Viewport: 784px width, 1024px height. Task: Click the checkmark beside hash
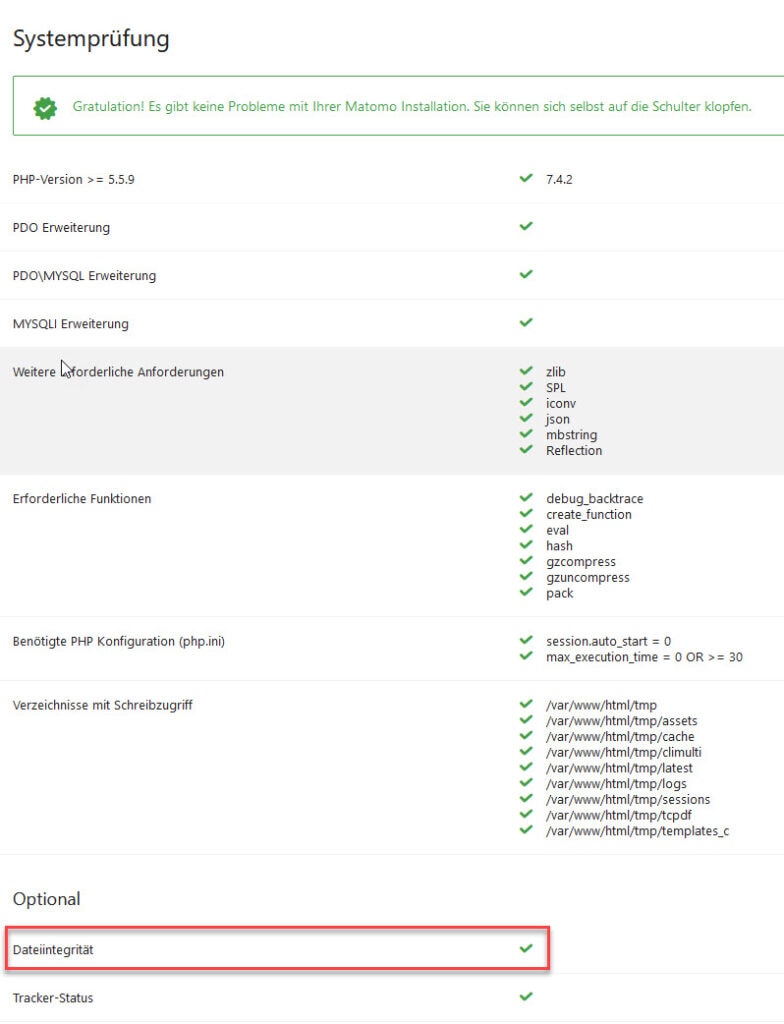point(526,544)
